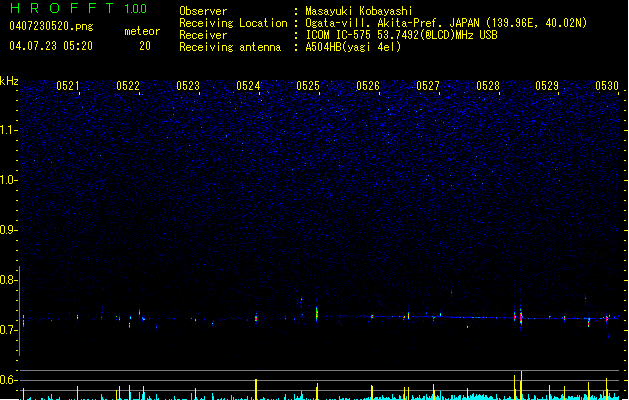
Task: Click the 0528 time marker
Action: pyautogui.click(x=488, y=85)
